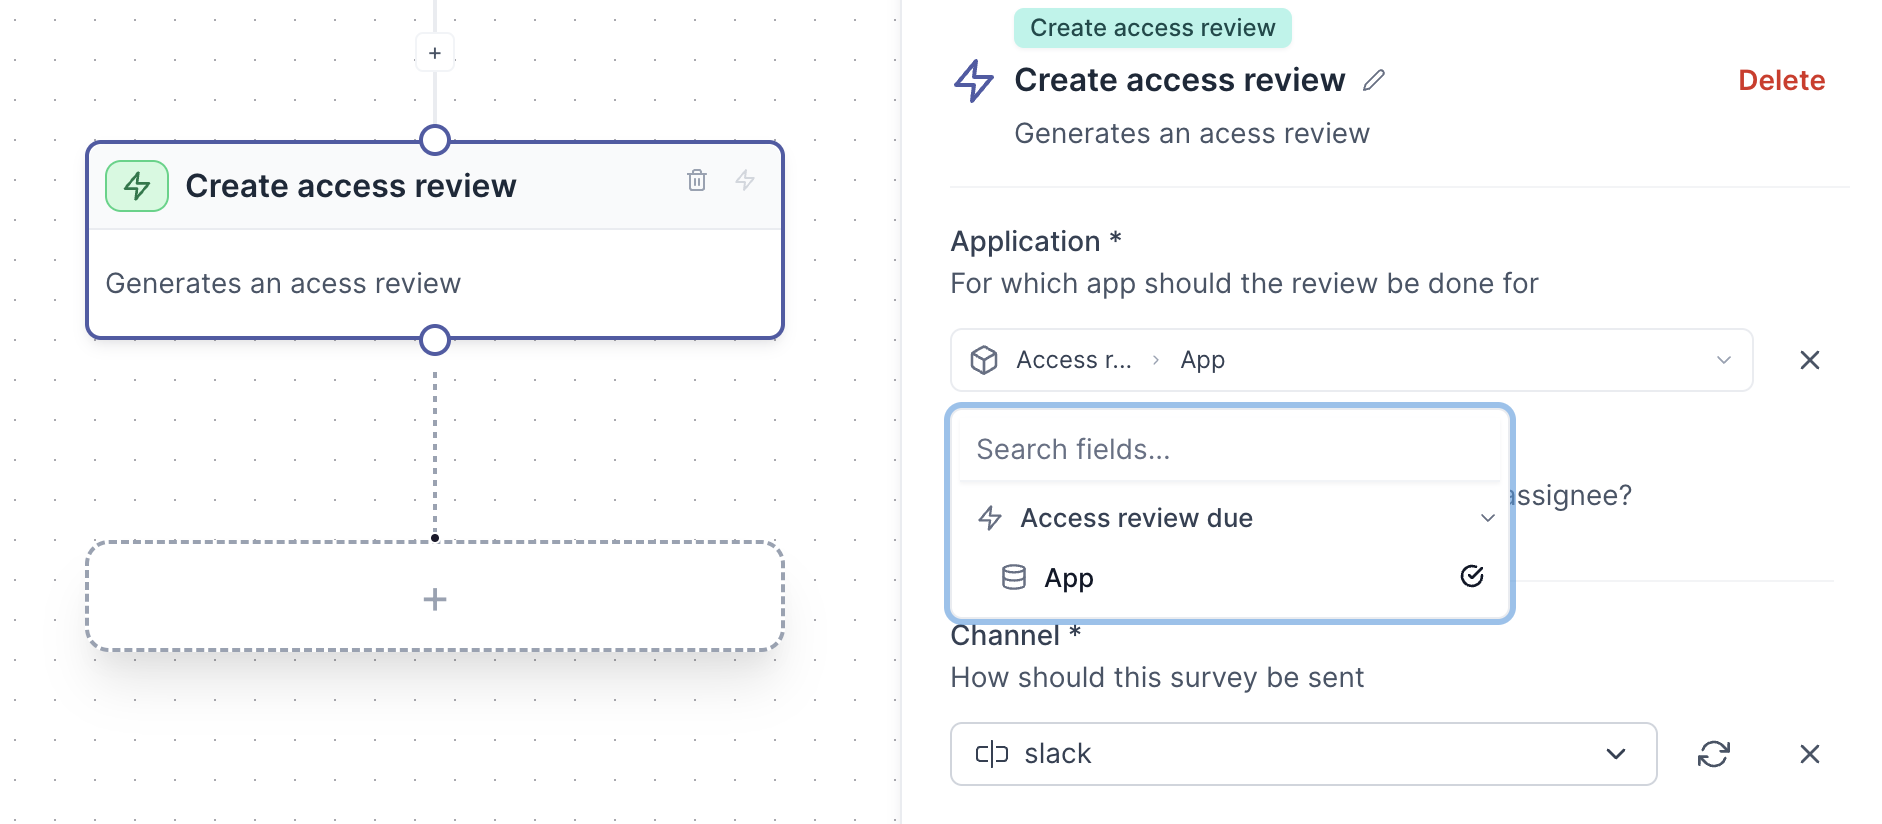Viewport: 1882px width, 824px height.
Task: Click the Create access review teal tag
Action: (1152, 28)
